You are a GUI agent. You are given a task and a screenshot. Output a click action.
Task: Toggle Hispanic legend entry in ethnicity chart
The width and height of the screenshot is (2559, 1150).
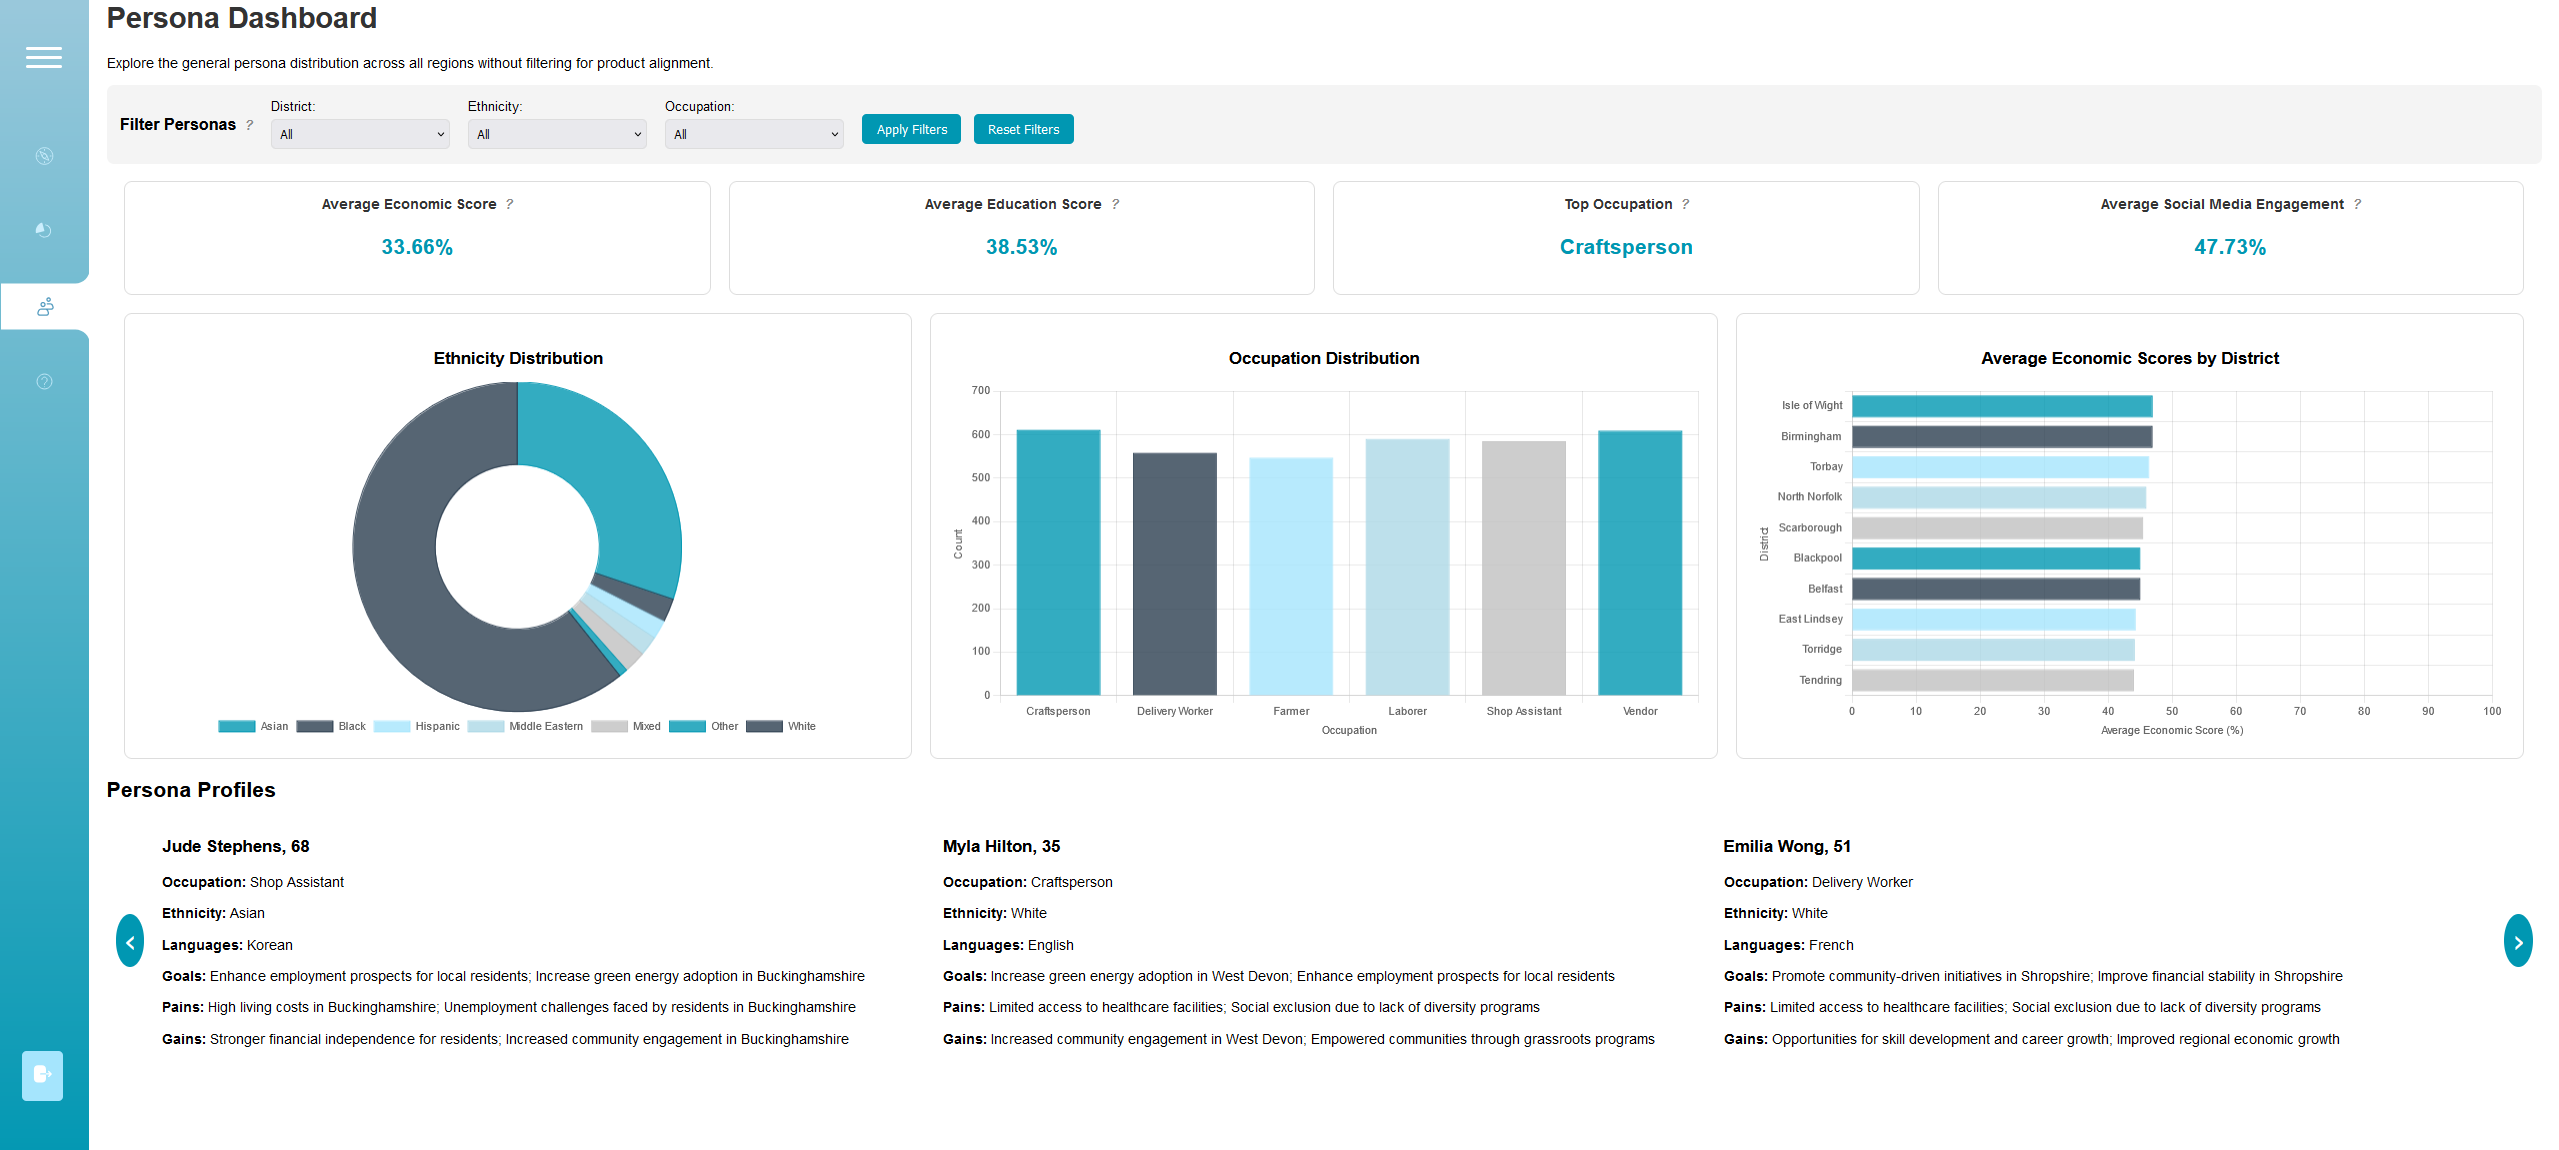pyautogui.click(x=416, y=726)
